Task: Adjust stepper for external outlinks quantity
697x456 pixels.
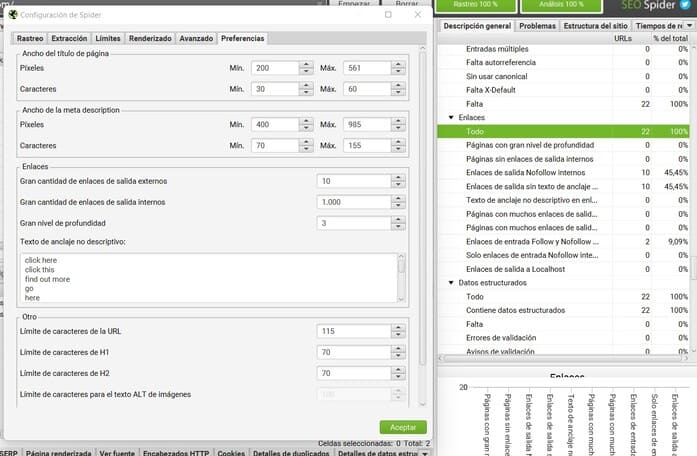Action: pyautogui.click(x=398, y=181)
